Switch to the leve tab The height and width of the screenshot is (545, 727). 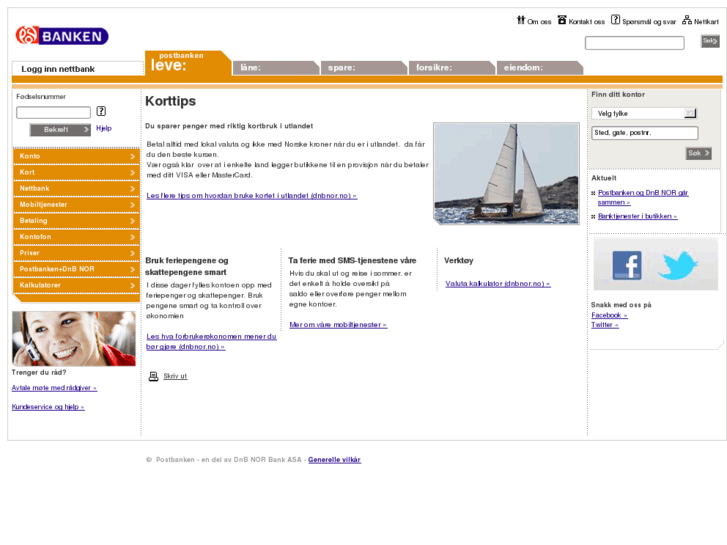(188, 64)
